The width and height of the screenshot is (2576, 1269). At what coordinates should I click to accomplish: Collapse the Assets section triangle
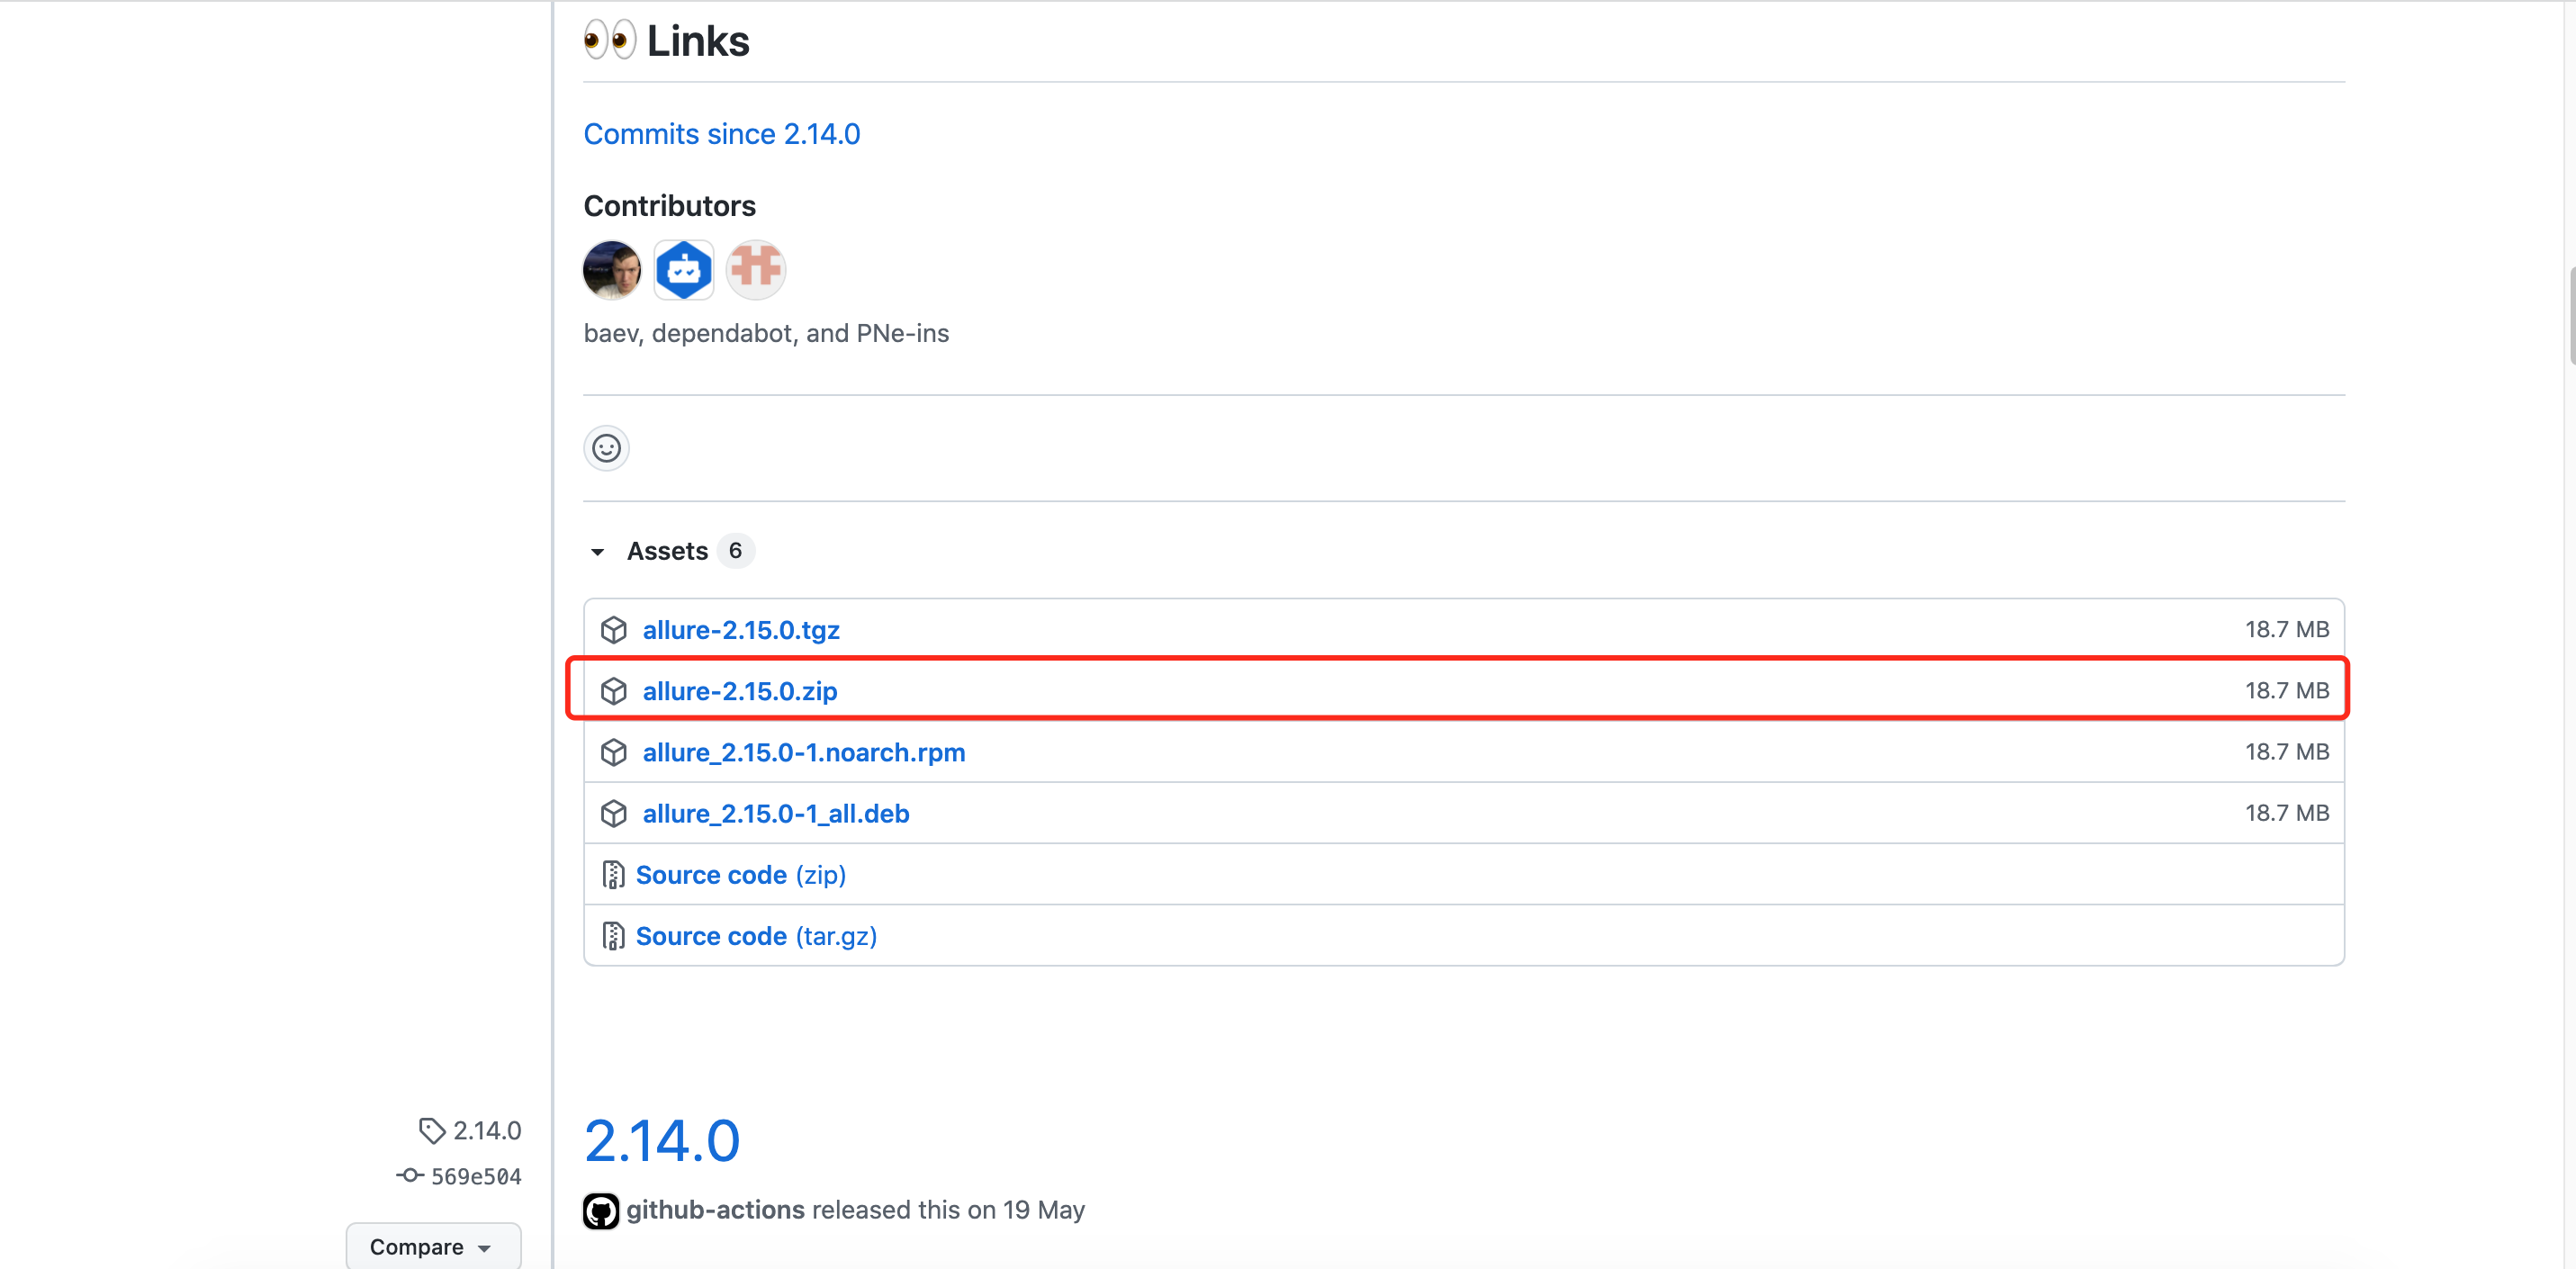pos(597,552)
